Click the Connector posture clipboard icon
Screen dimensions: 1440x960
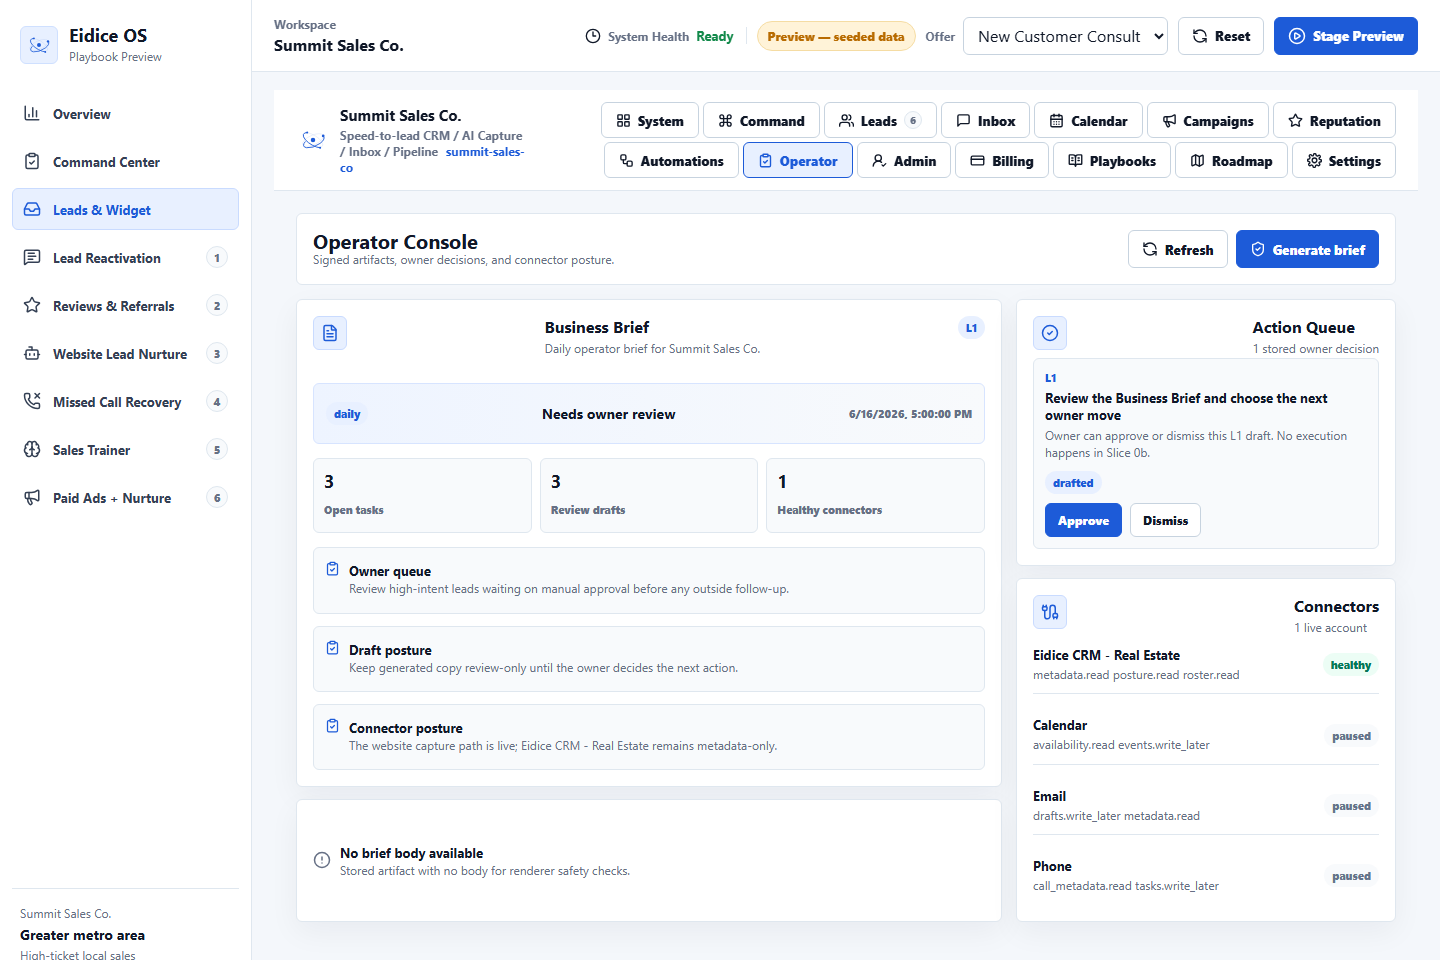(332, 726)
